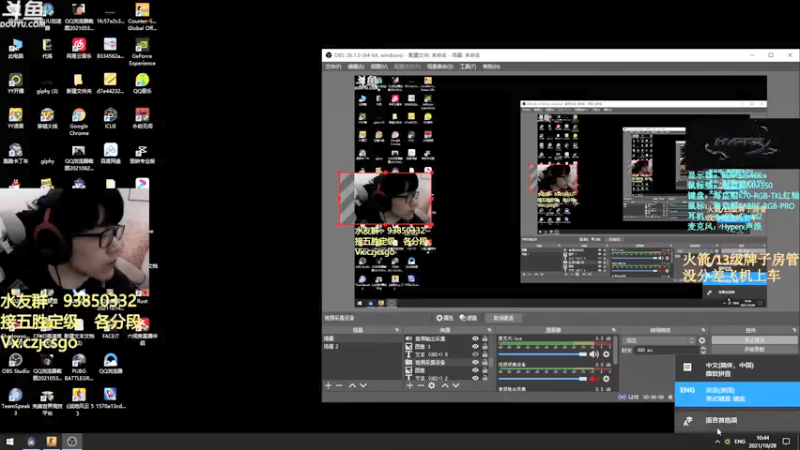Toggle visibility of 文本 (GDI+) 2 source
The width and height of the screenshot is (800, 450).
coord(475,378)
